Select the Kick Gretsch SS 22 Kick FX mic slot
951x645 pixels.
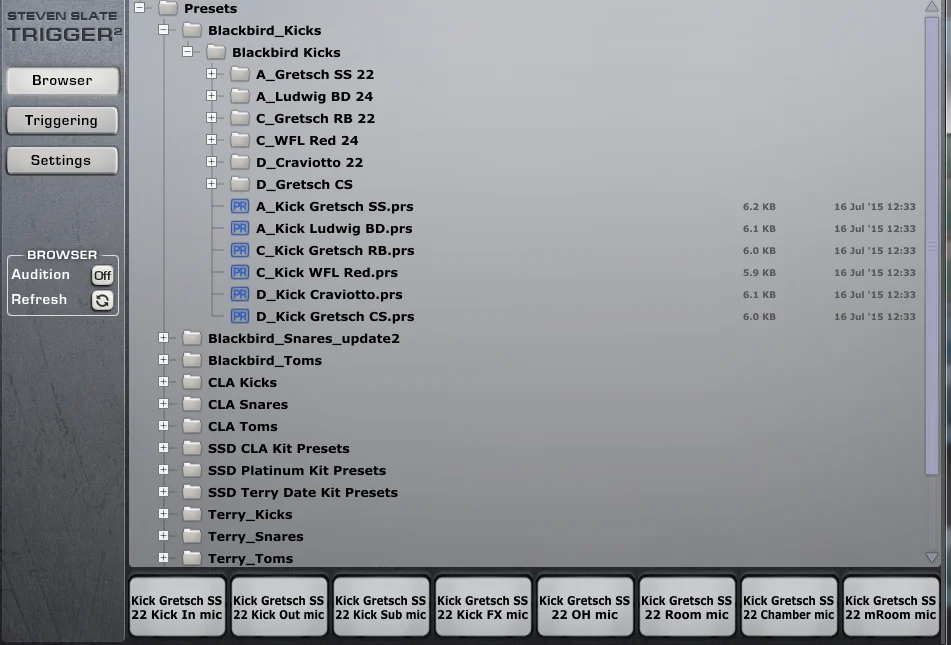point(483,607)
